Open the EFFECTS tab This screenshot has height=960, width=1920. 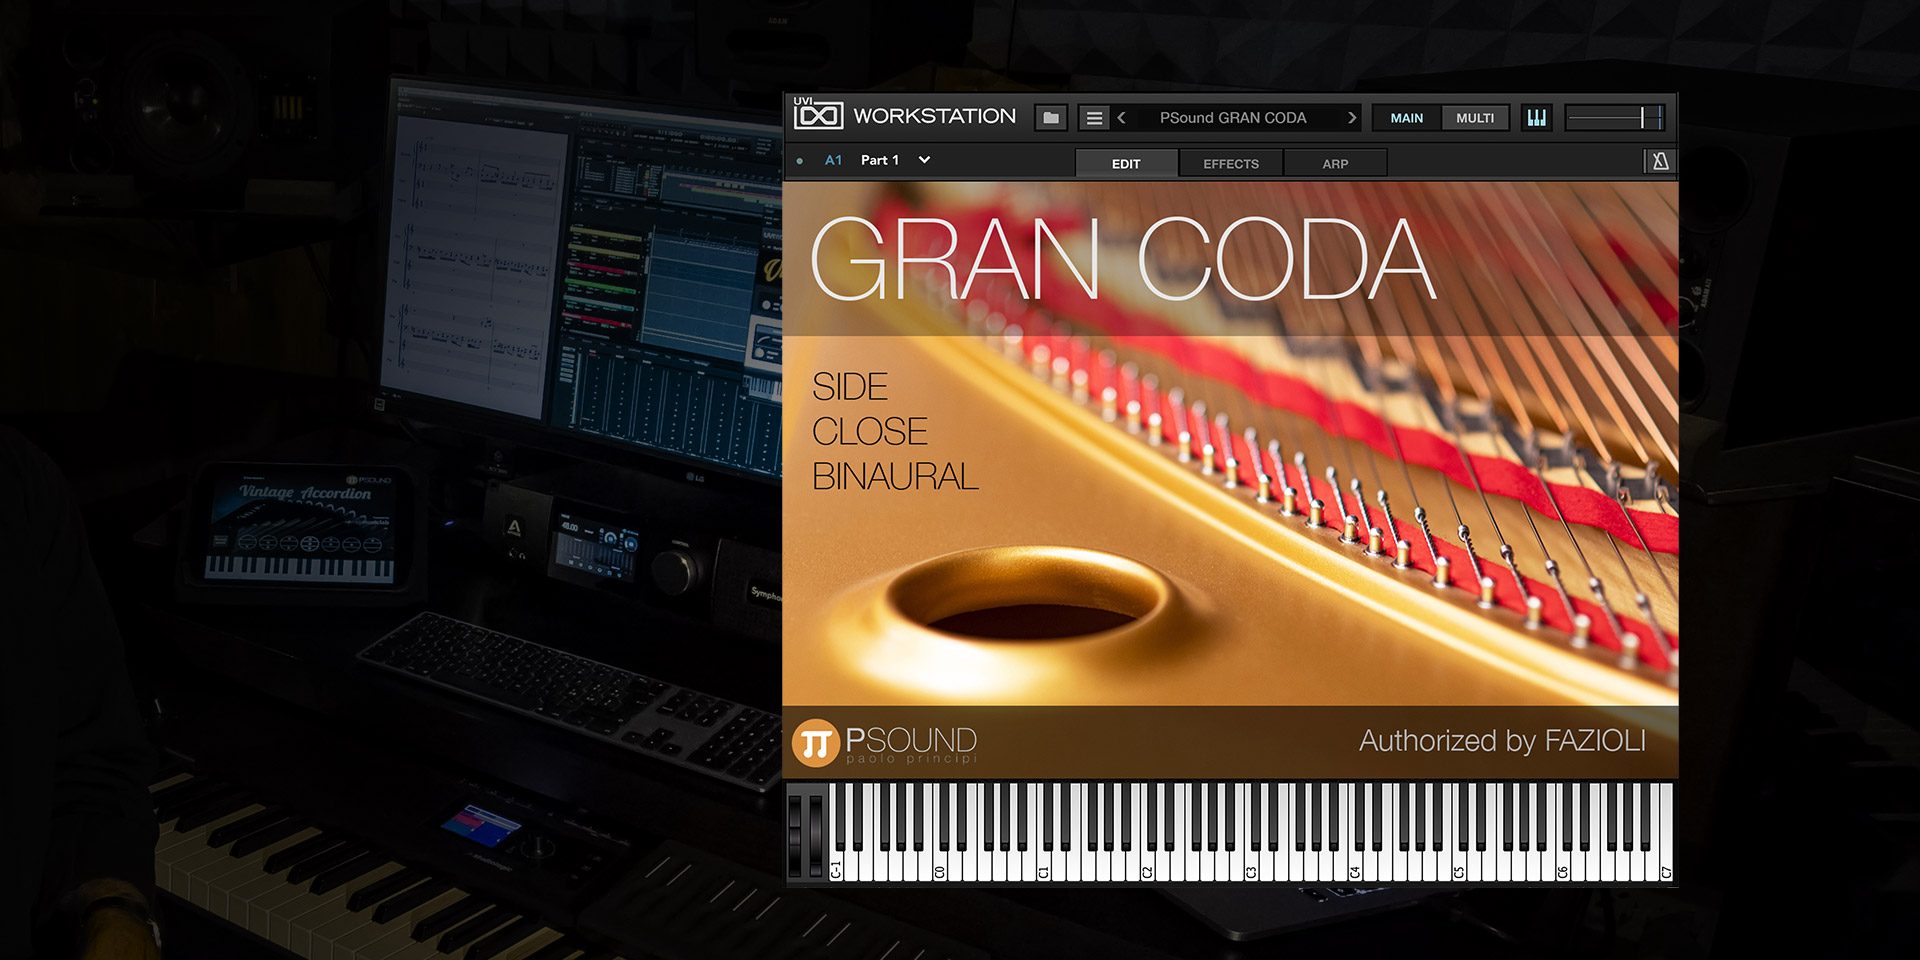click(x=1231, y=163)
